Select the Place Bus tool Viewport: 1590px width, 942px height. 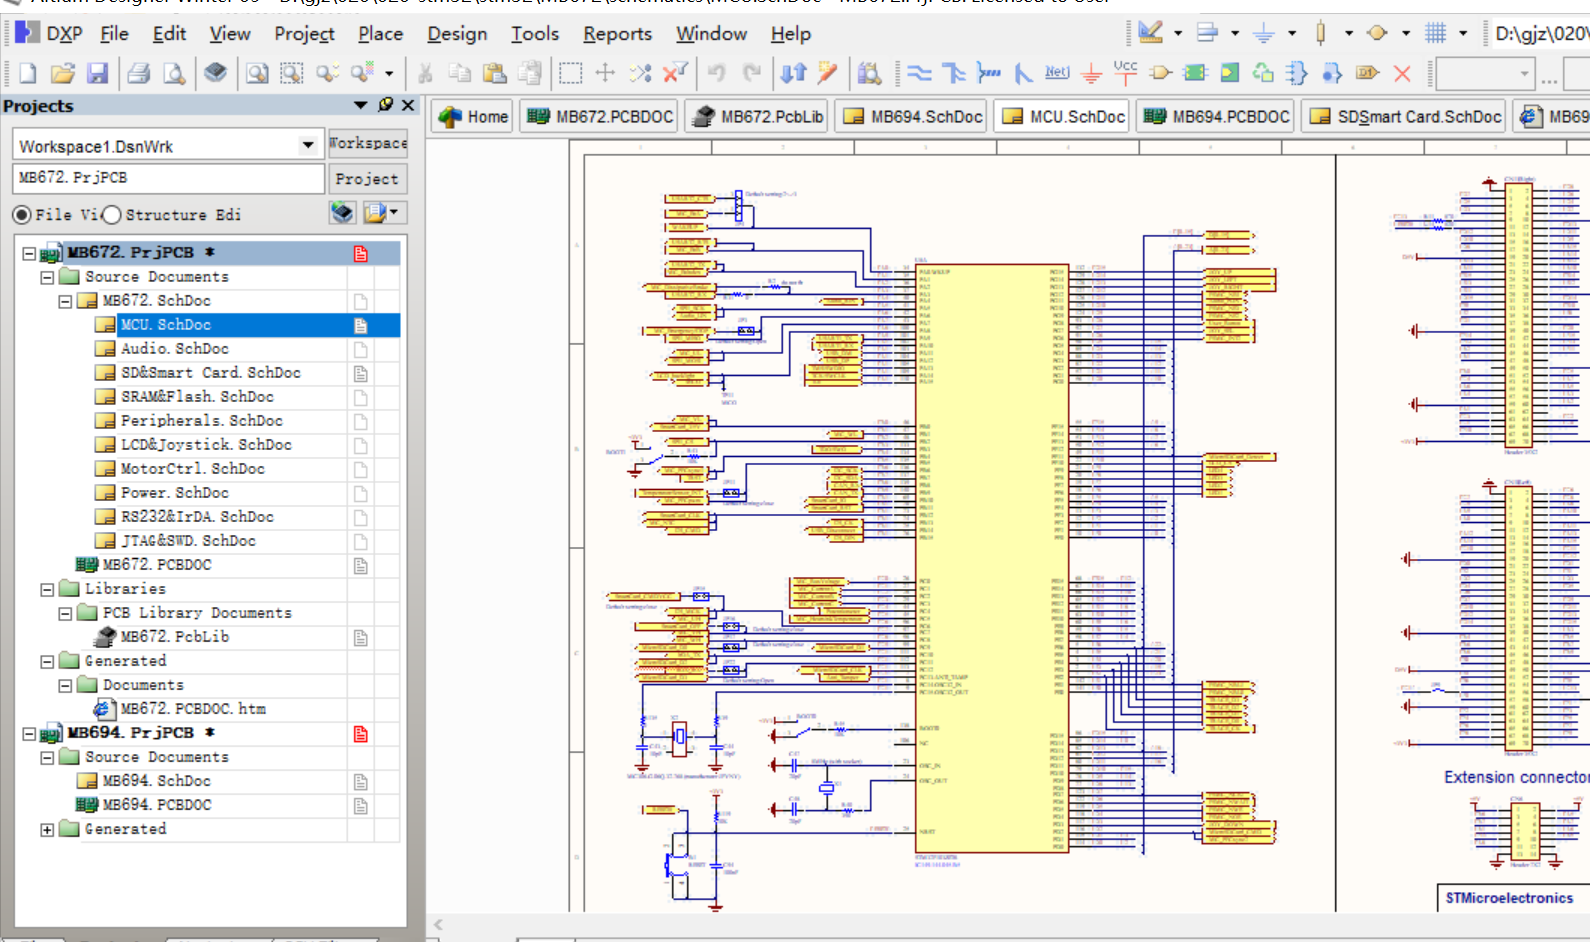[x=954, y=73]
